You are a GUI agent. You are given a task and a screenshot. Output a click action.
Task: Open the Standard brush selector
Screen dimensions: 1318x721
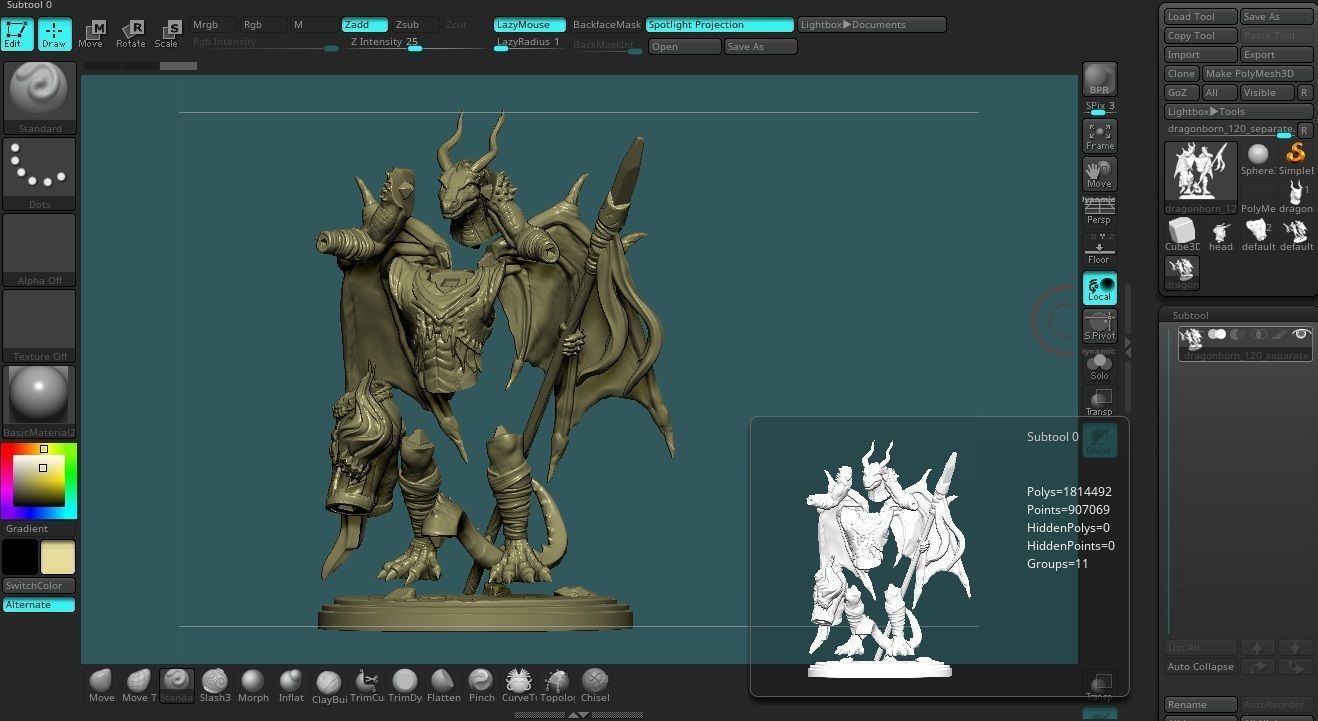40,98
